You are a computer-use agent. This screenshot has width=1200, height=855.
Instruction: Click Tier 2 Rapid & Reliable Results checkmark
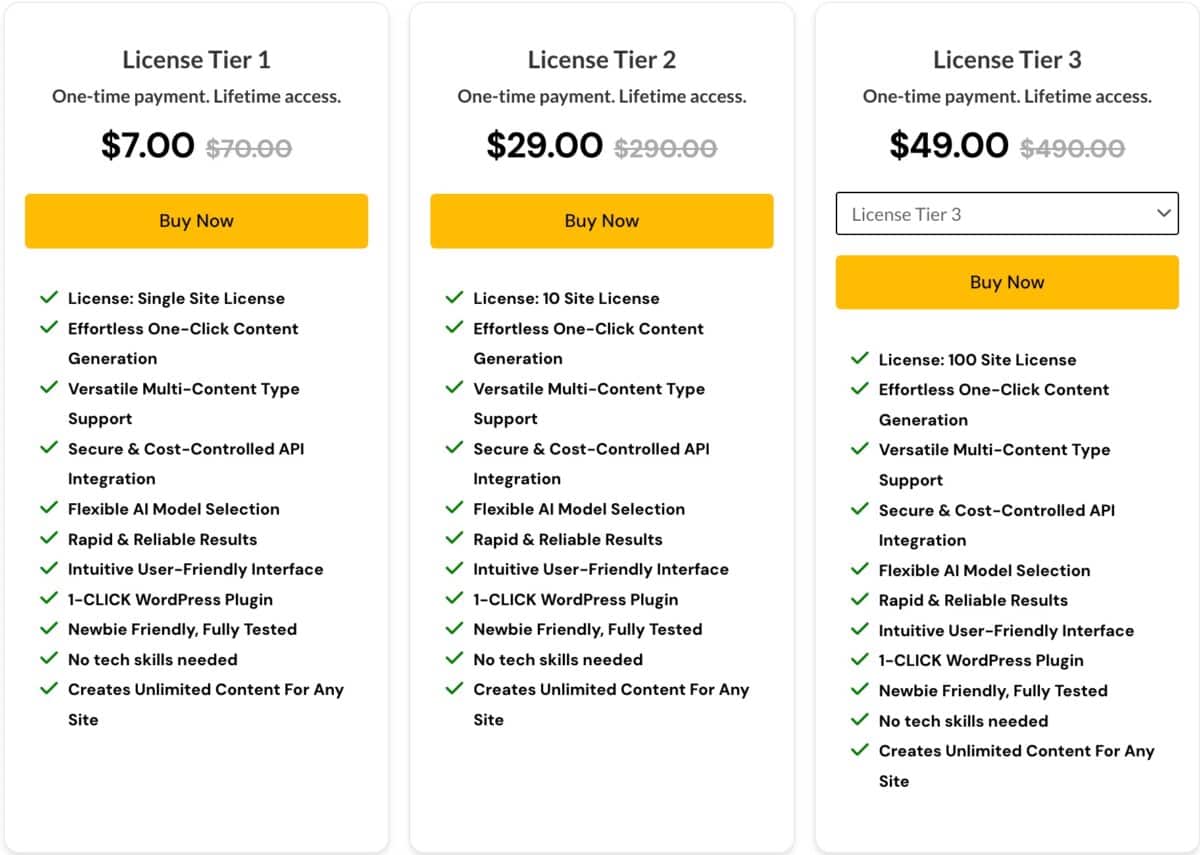pyautogui.click(x=454, y=539)
